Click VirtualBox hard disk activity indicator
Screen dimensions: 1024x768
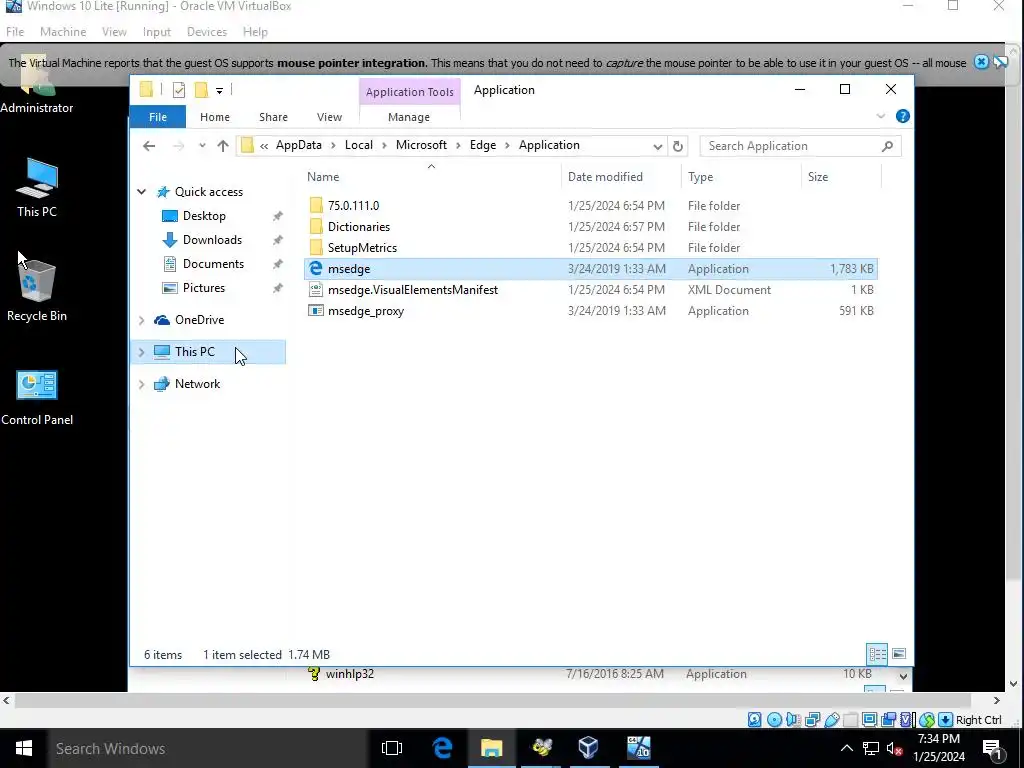tap(754, 720)
